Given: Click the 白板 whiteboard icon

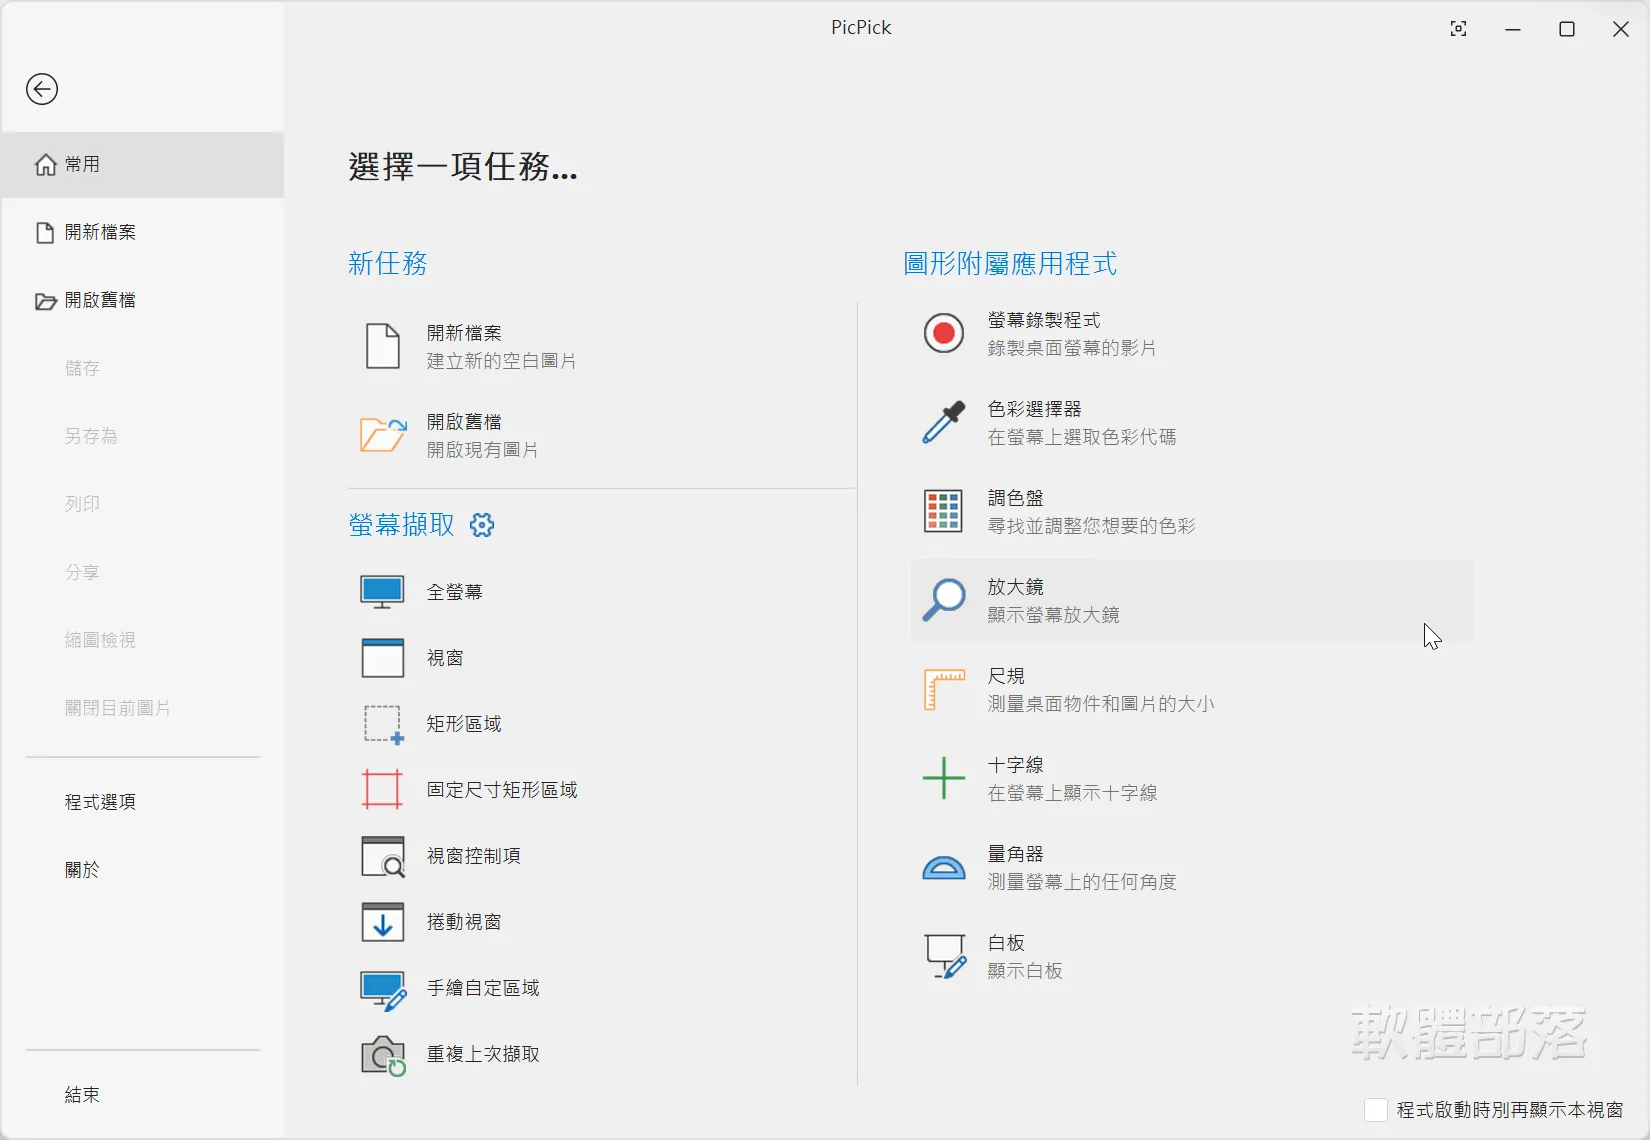Looking at the screenshot, I should (945, 956).
